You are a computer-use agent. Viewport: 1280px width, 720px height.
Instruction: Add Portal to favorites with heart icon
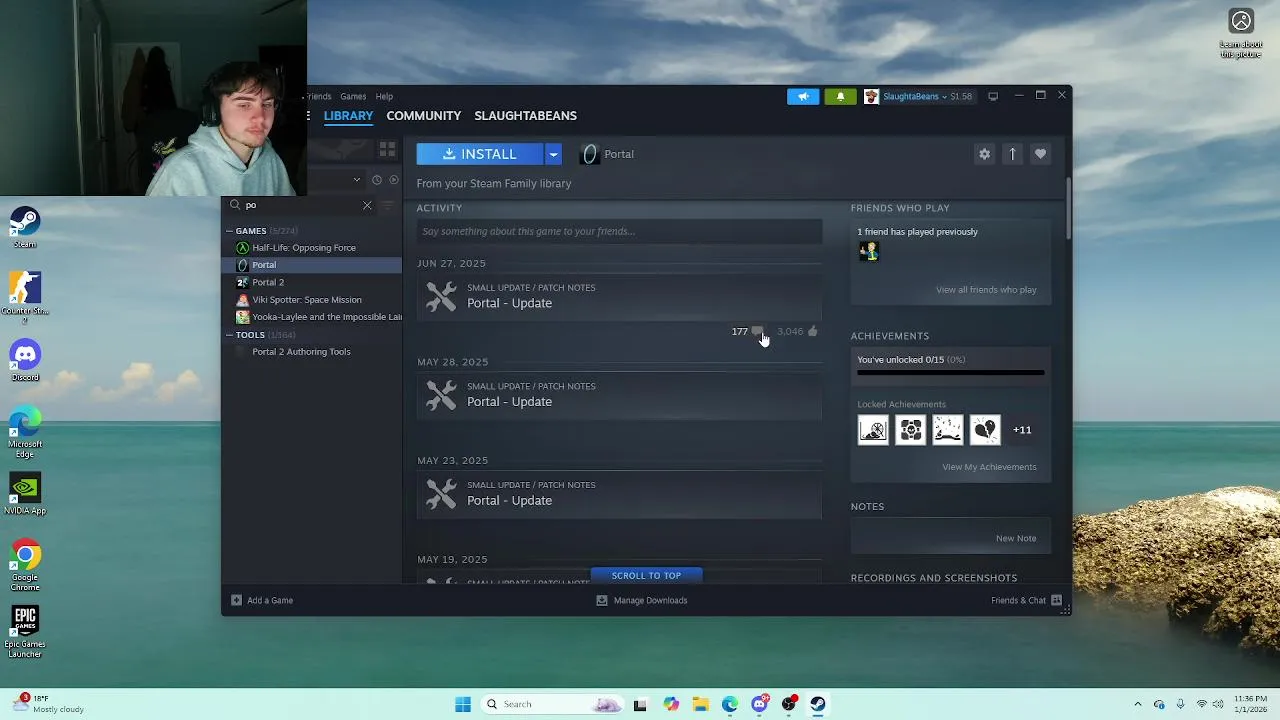point(1040,154)
